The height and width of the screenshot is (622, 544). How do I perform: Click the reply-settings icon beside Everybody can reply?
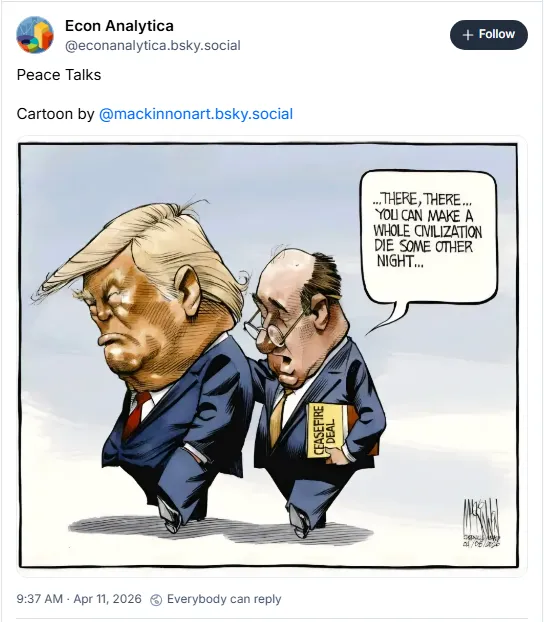[156, 600]
